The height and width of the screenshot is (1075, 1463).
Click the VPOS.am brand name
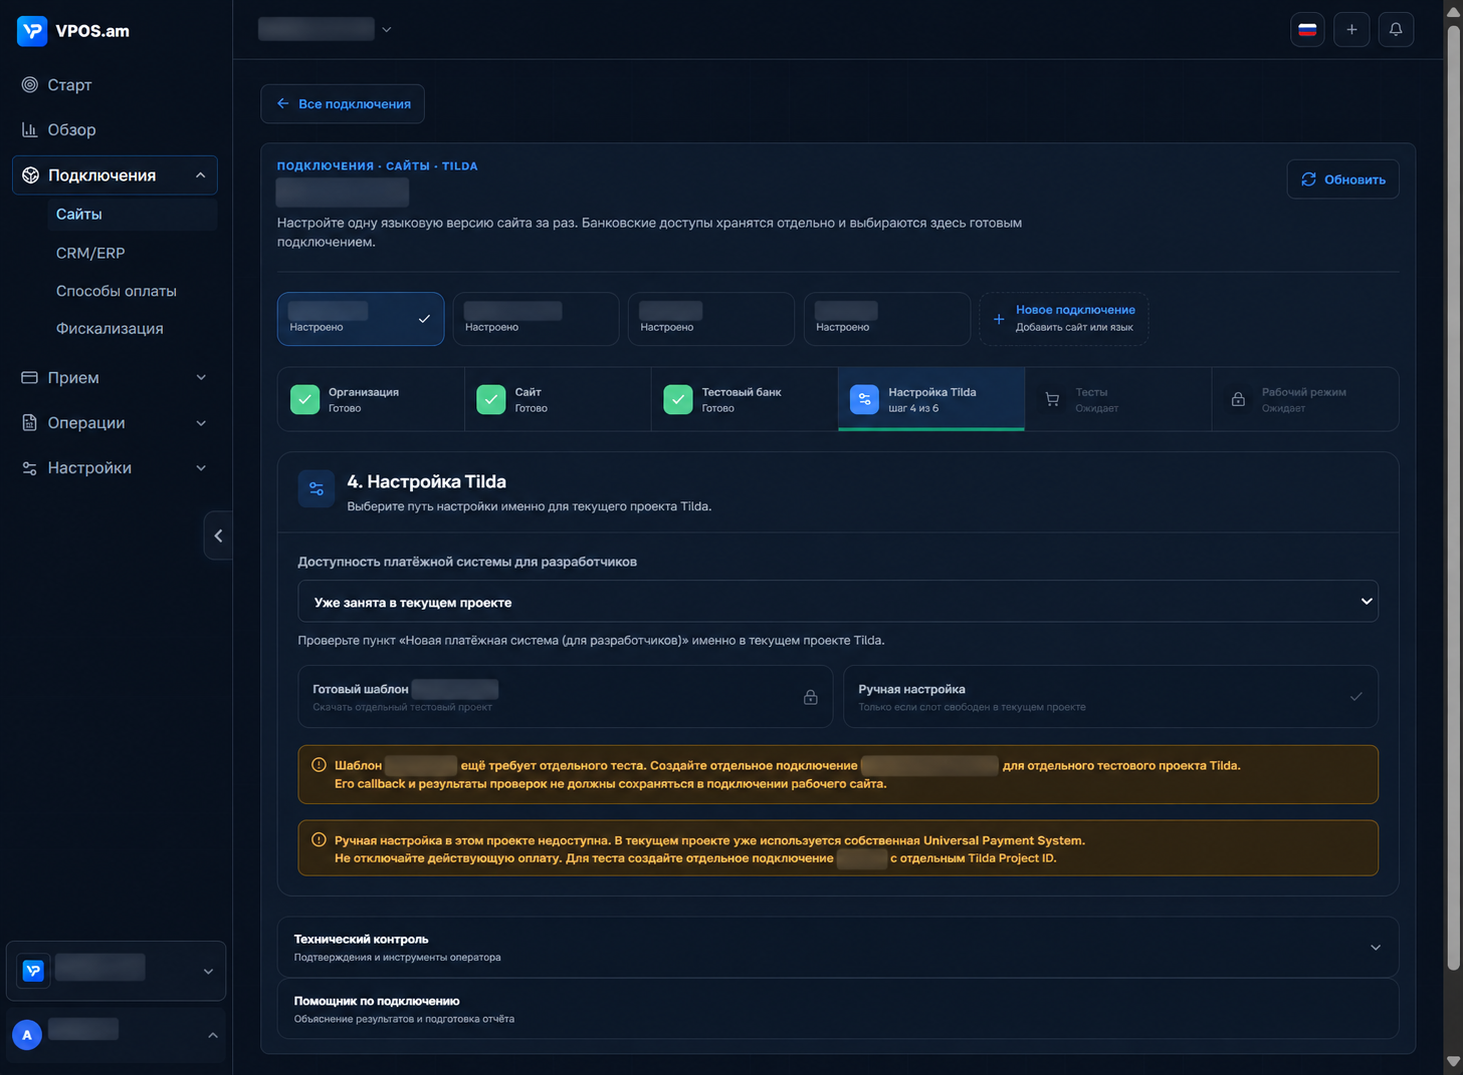[x=93, y=31]
